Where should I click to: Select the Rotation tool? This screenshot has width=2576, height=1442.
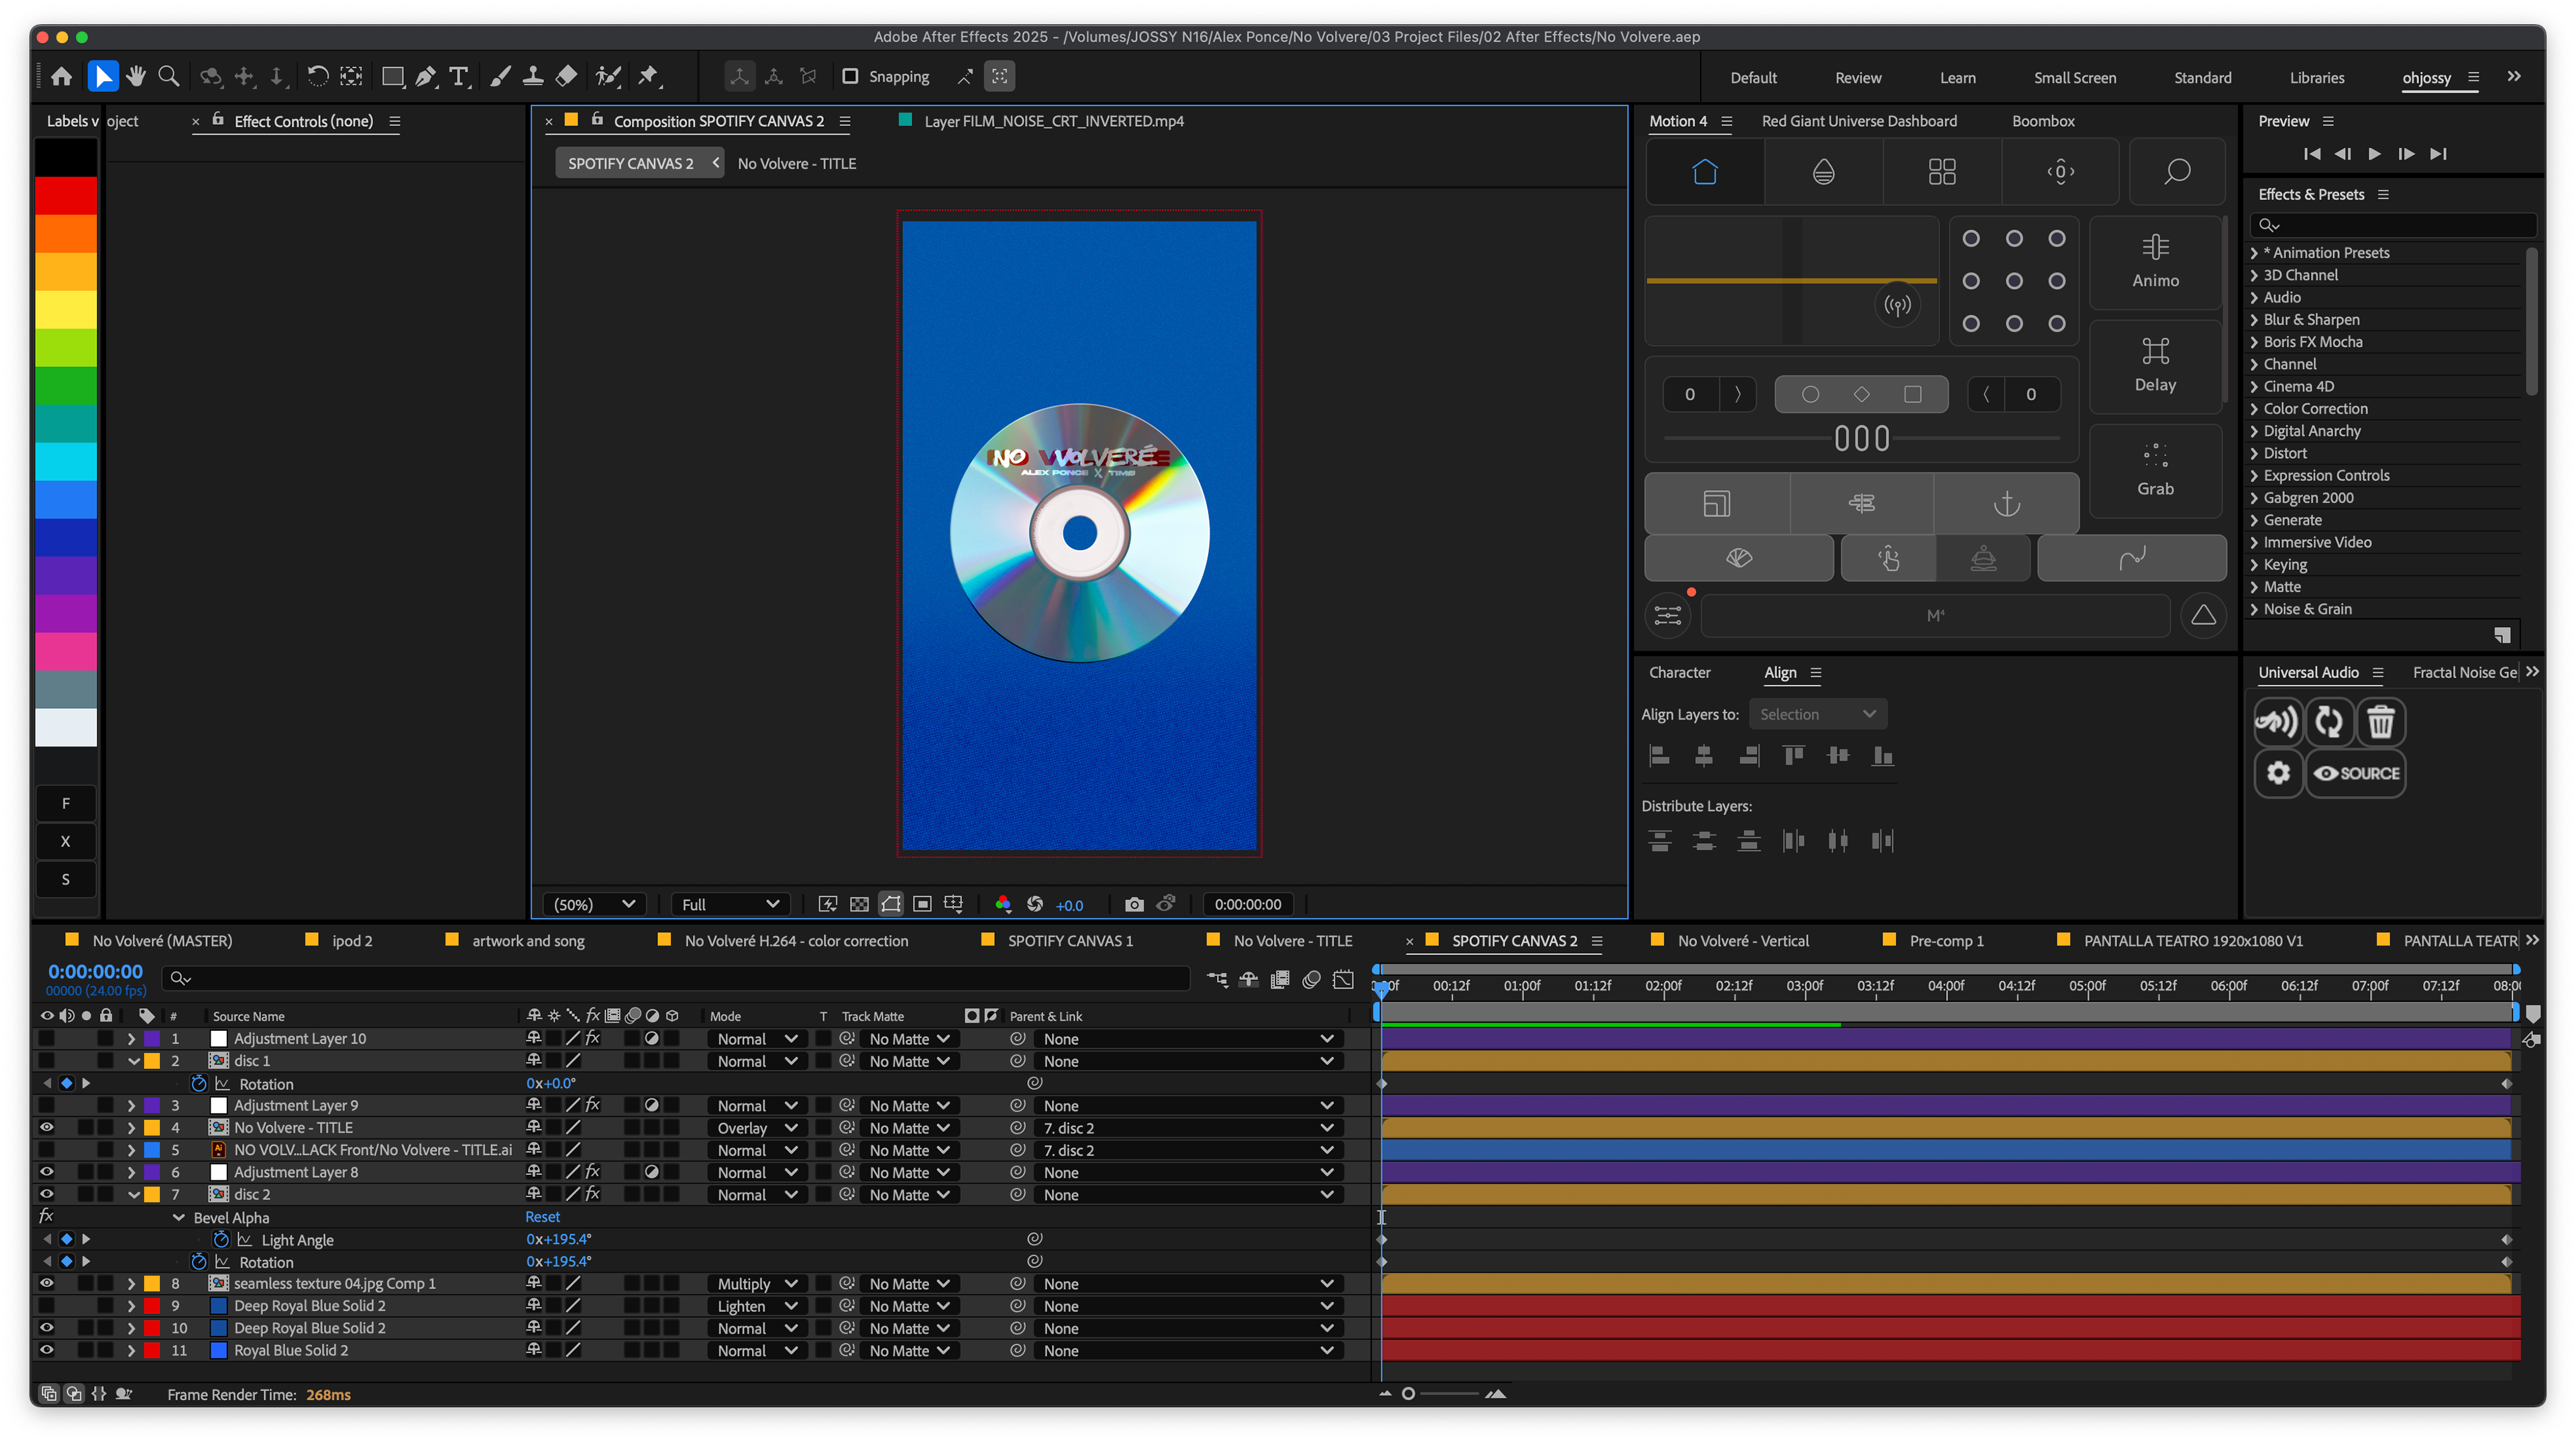(317, 76)
